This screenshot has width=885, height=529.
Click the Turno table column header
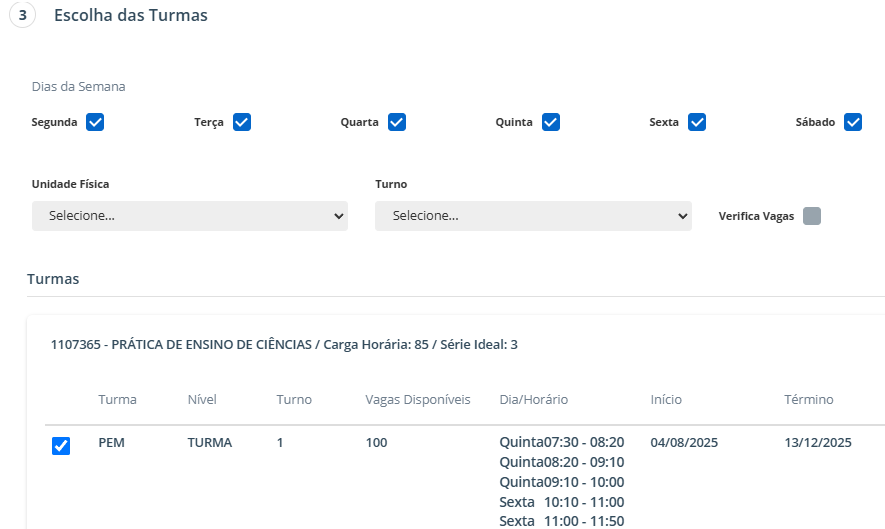pos(294,400)
